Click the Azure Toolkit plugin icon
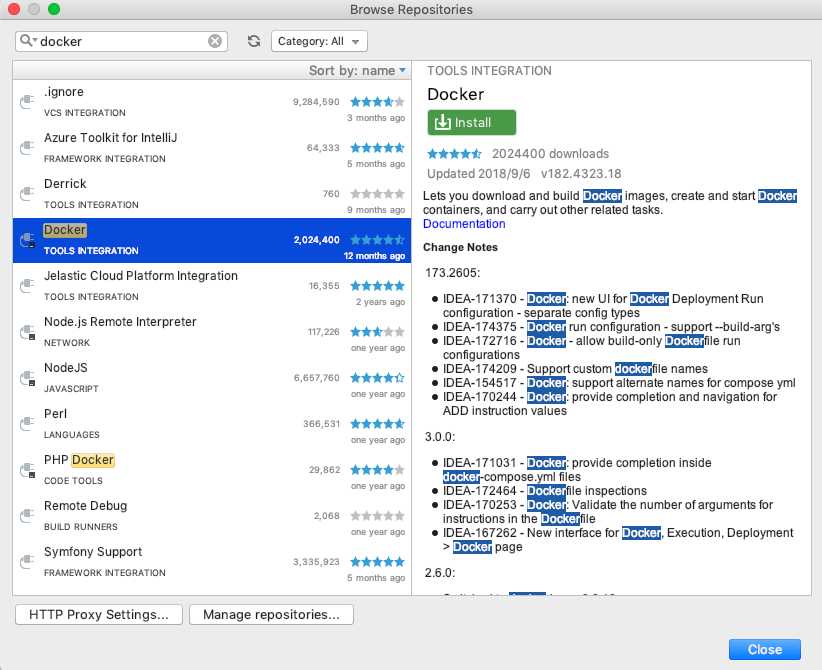Viewport: 822px width, 670px height. point(27,148)
